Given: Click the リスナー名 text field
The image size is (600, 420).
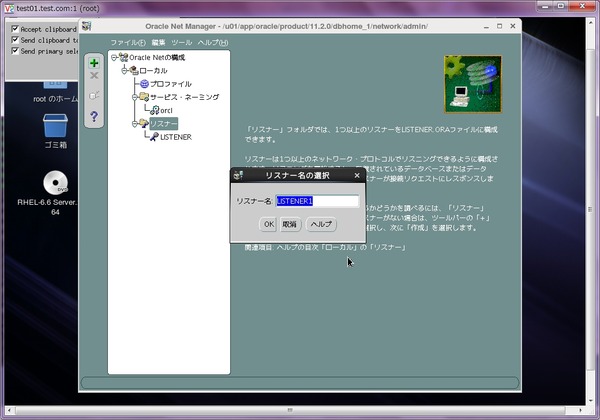Looking at the screenshot, I should [x=317, y=201].
